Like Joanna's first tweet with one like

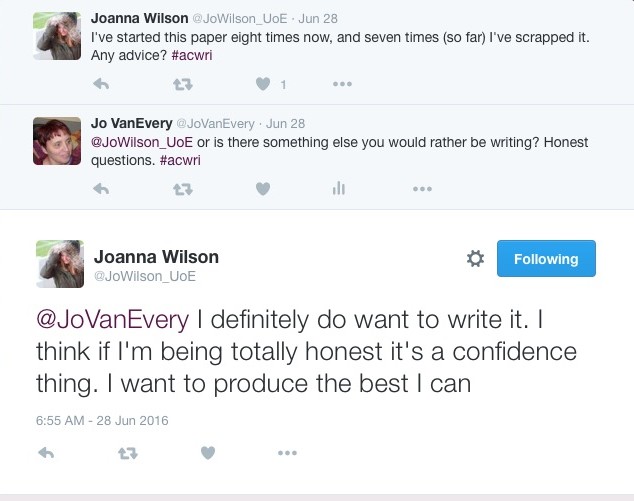coord(264,84)
